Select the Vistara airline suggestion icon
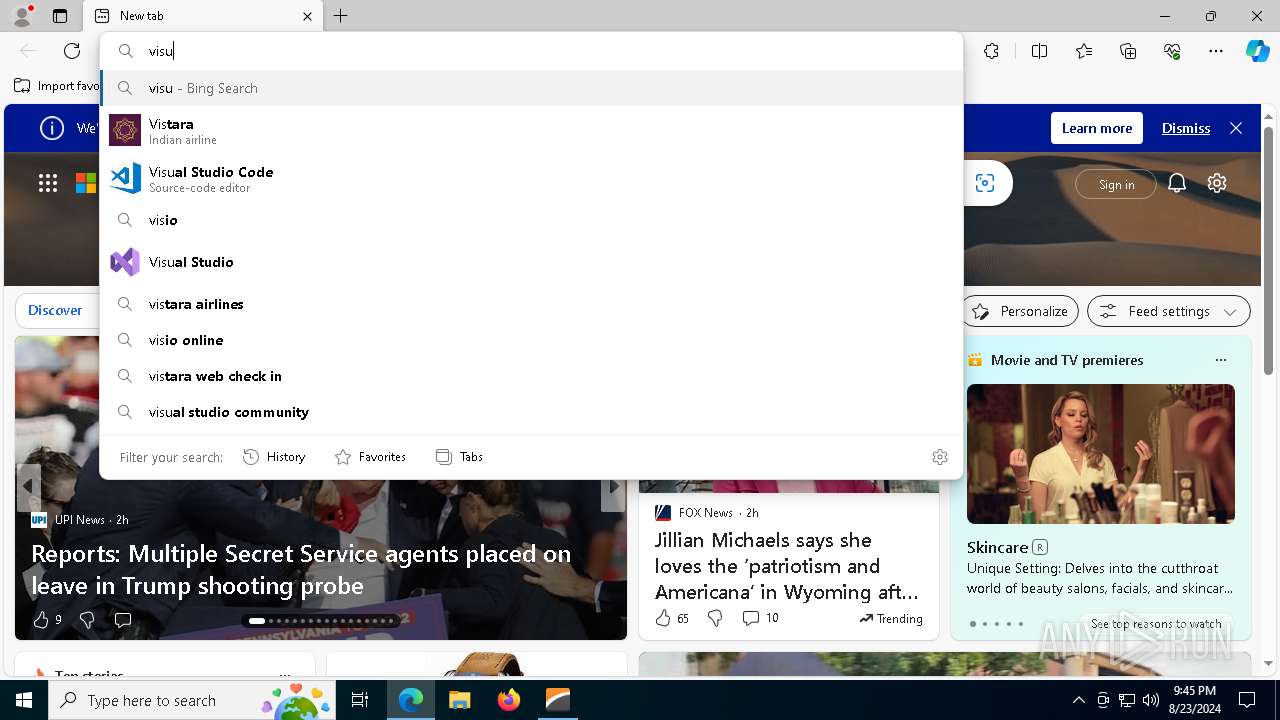Image resolution: width=1280 pixels, height=720 pixels. (125, 130)
